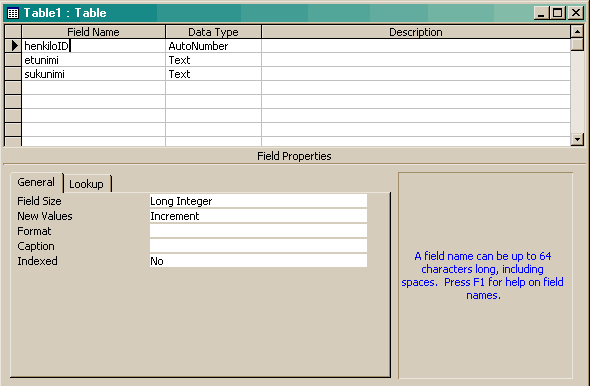
Task: Click the first empty Field Name cell below sukunimi
Action: click(x=94, y=88)
